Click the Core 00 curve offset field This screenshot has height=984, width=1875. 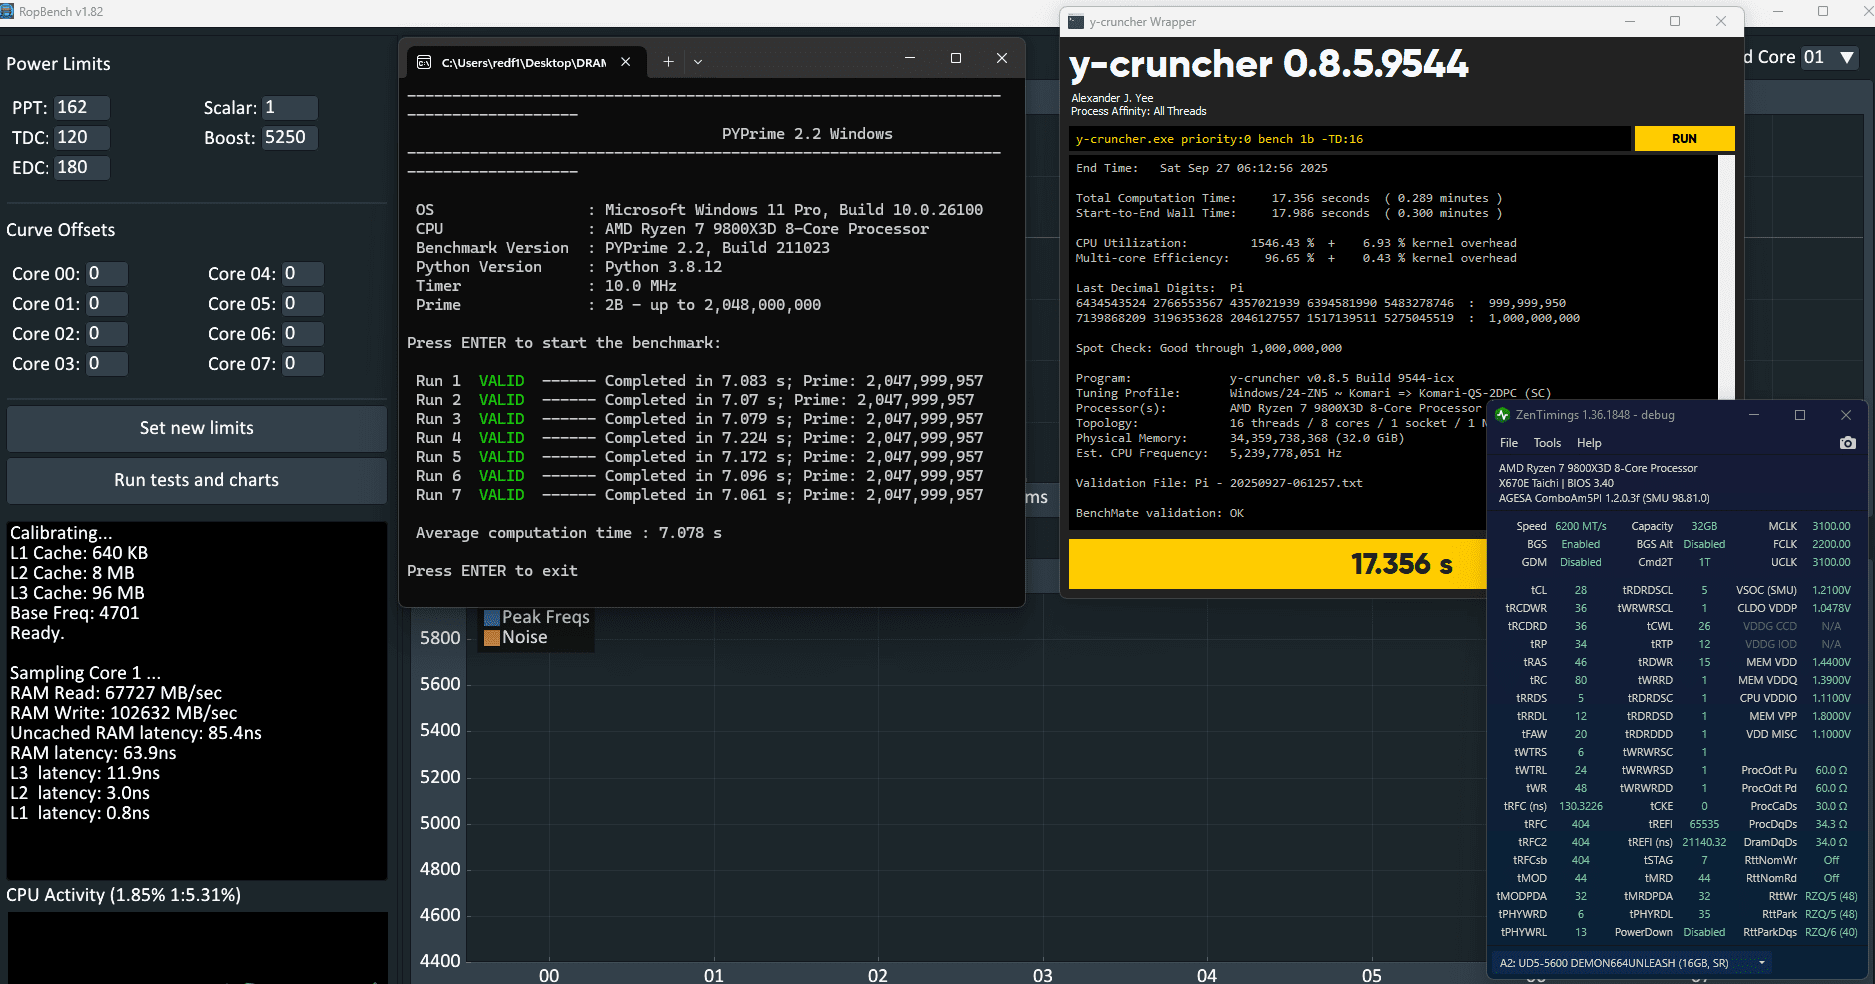(x=106, y=274)
